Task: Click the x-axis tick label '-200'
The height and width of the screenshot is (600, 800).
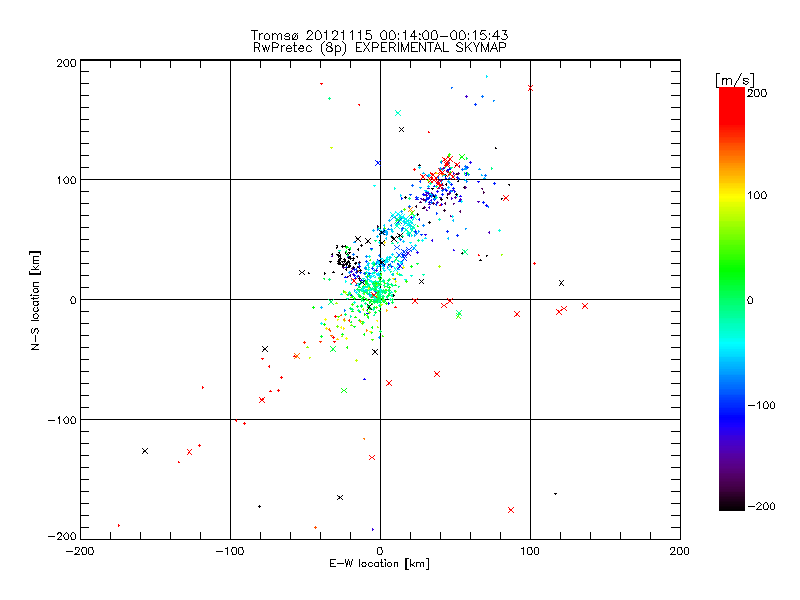Action: pyautogui.click(x=80, y=551)
